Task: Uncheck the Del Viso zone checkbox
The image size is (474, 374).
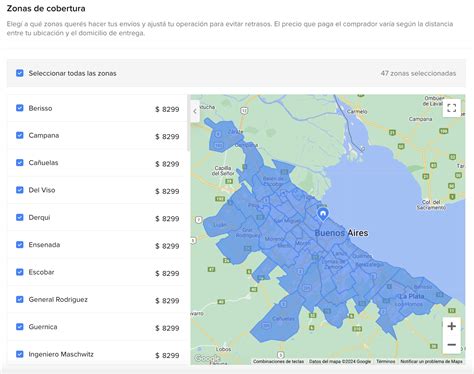Action: (x=20, y=190)
